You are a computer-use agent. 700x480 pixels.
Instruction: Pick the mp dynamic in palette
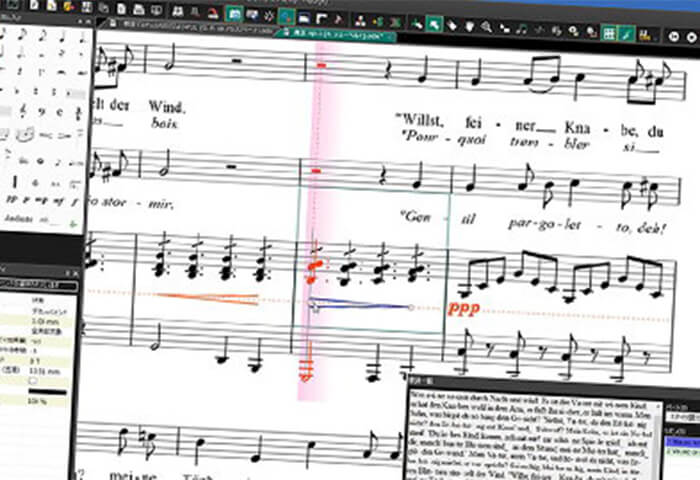(x=41, y=200)
